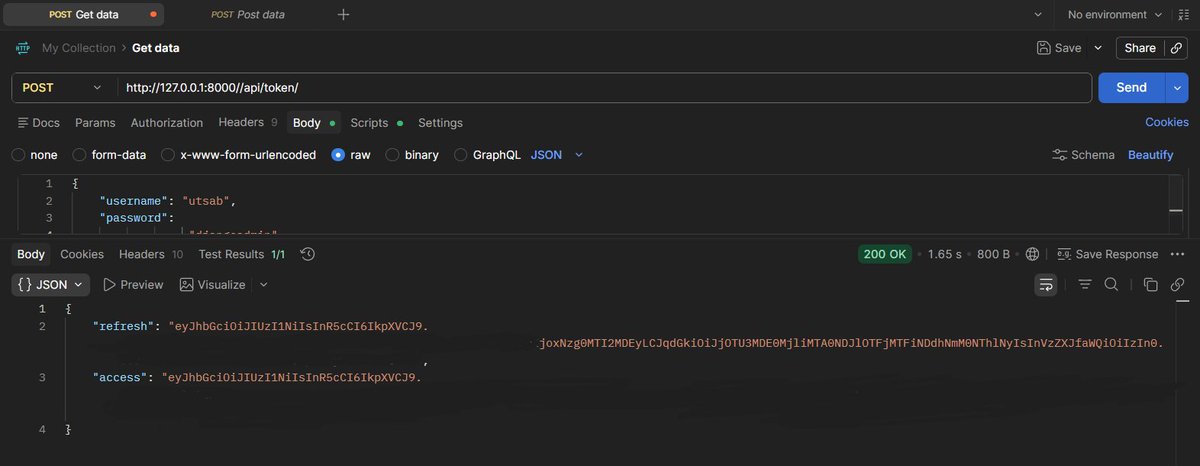Click the globe network information icon
The width and height of the screenshot is (1200, 466).
click(x=1032, y=254)
